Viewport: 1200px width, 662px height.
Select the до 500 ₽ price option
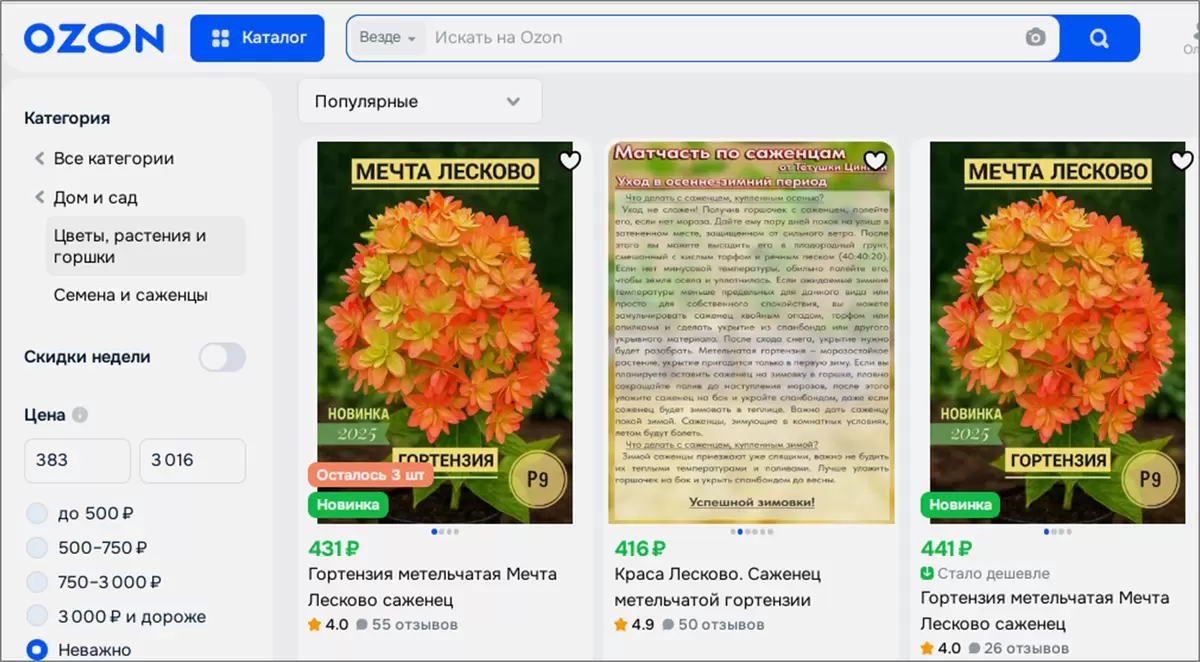pyautogui.click(x=37, y=514)
